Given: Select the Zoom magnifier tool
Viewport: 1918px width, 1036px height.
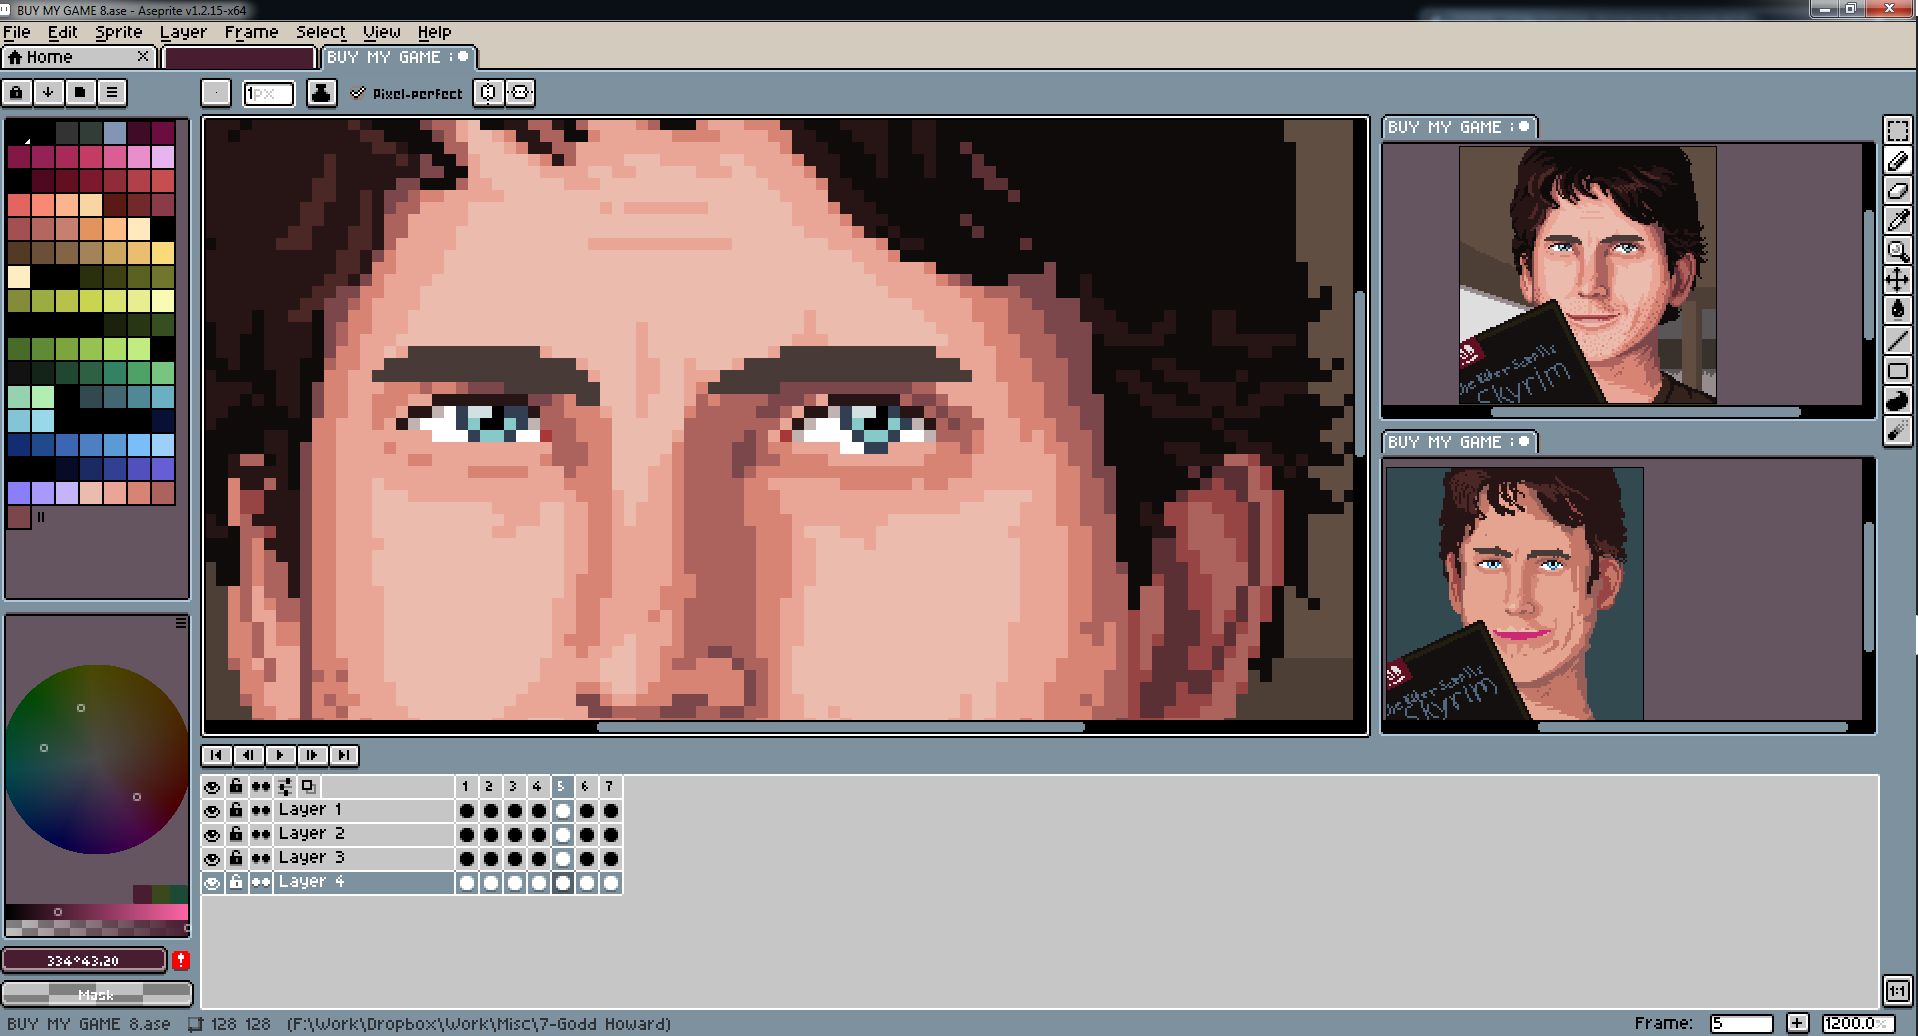Looking at the screenshot, I should [1897, 251].
